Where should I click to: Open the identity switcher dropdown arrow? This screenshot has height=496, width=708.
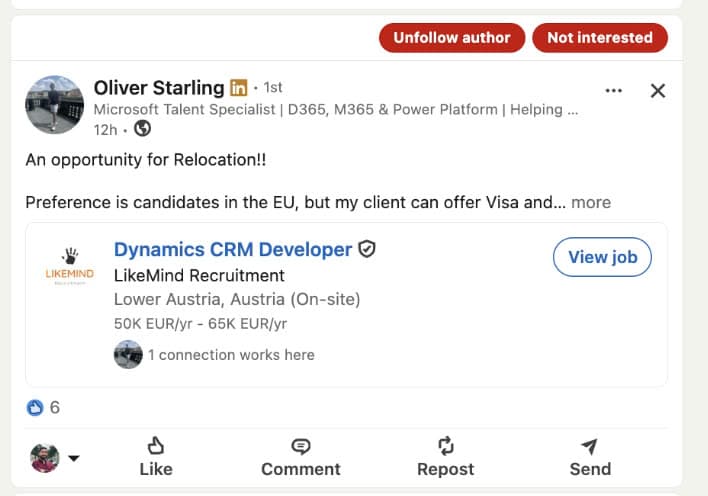[x=74, y=458]
